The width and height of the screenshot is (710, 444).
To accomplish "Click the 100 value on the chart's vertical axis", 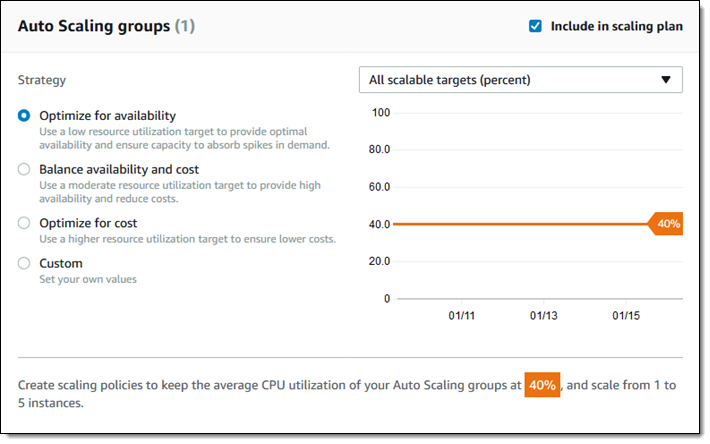I will (x=380, y=112).
